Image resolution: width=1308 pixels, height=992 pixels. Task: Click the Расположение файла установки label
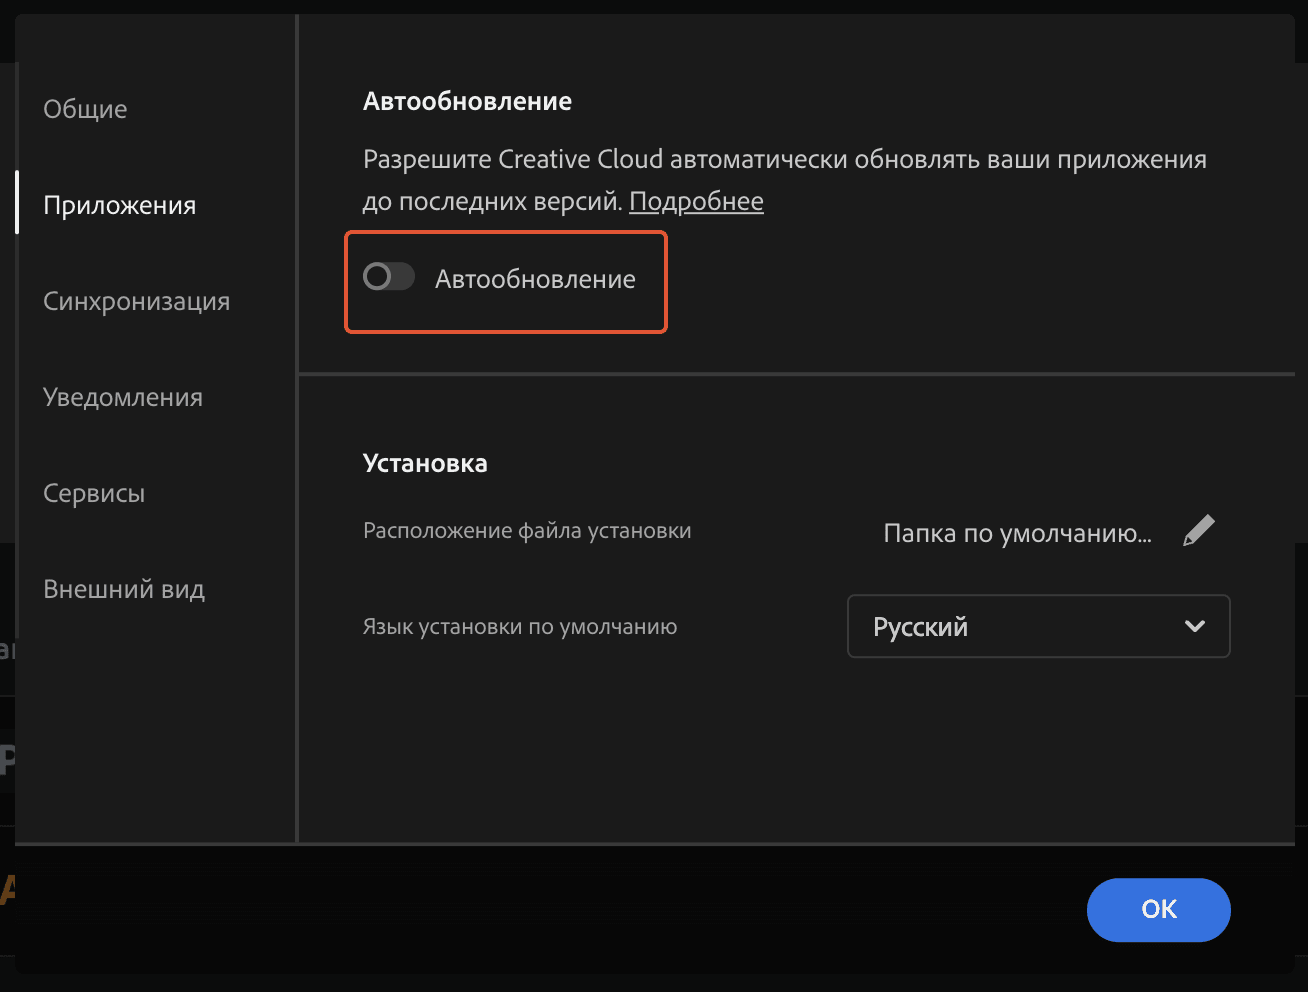(527, 531)
